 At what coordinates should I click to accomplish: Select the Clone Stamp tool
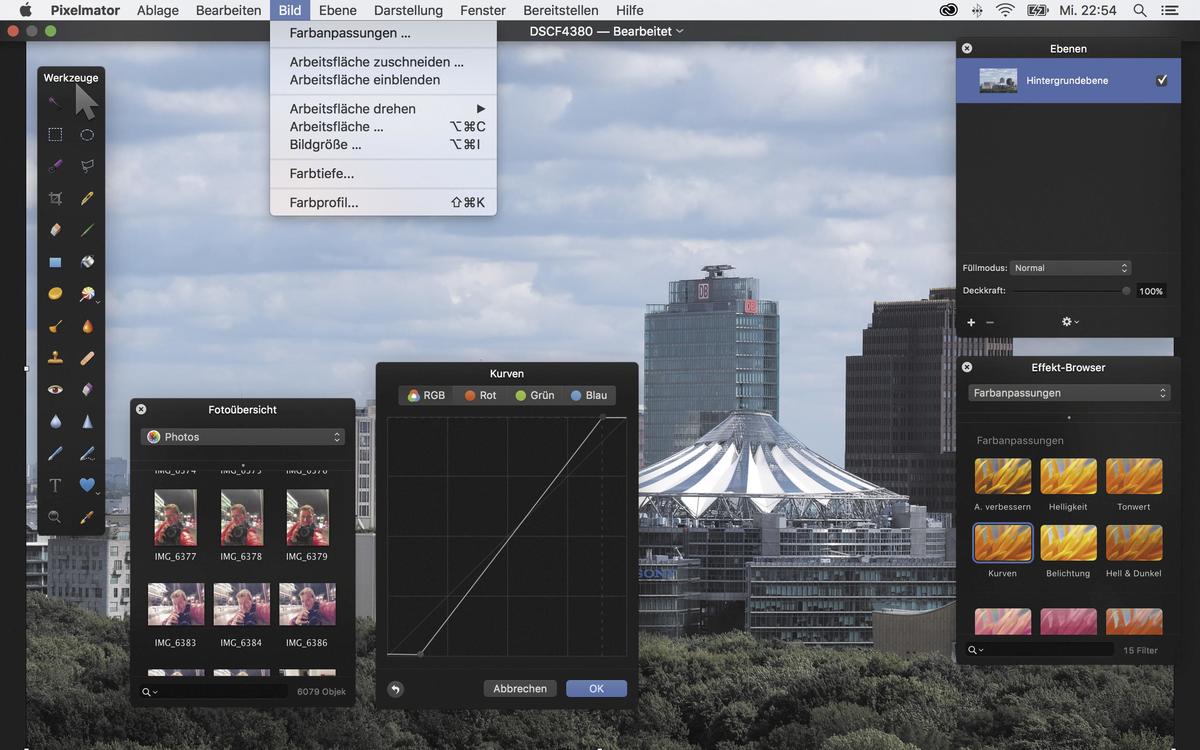tap(55, 357)
